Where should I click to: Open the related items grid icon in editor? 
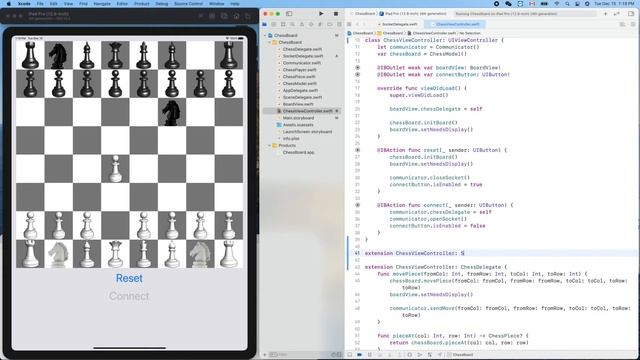pos(349,24)
